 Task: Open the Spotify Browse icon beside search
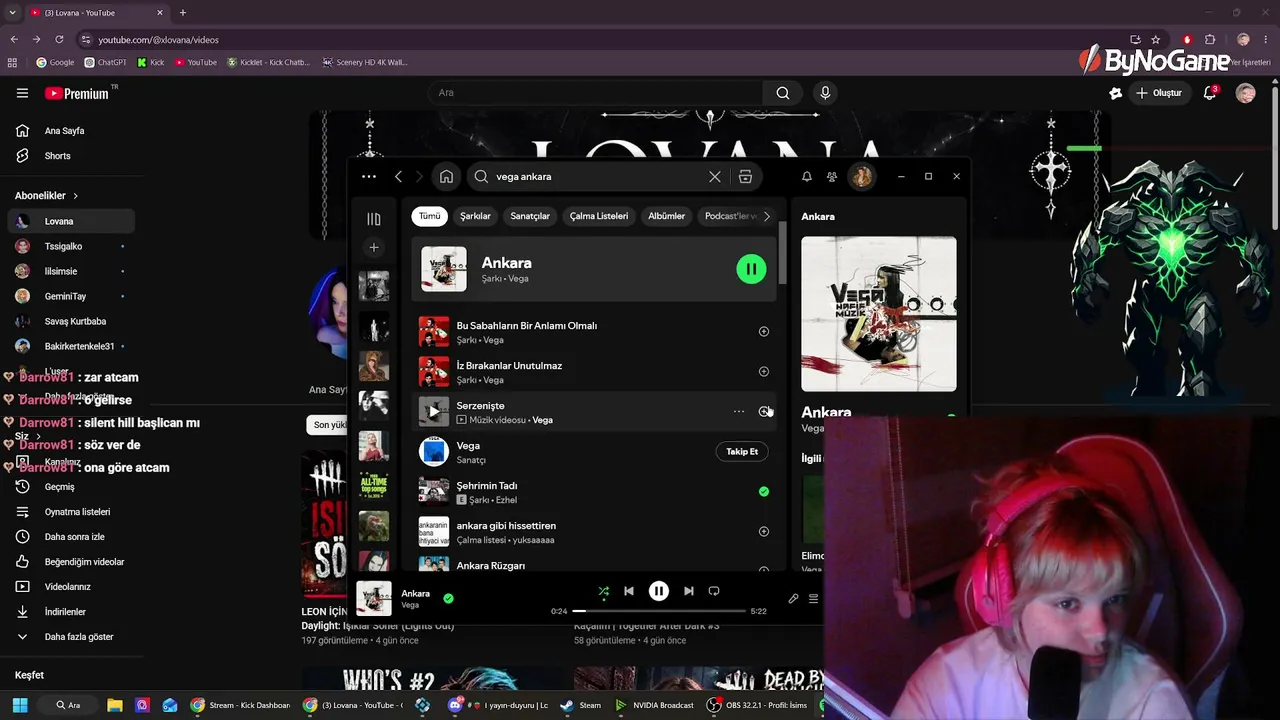(745, 177)
